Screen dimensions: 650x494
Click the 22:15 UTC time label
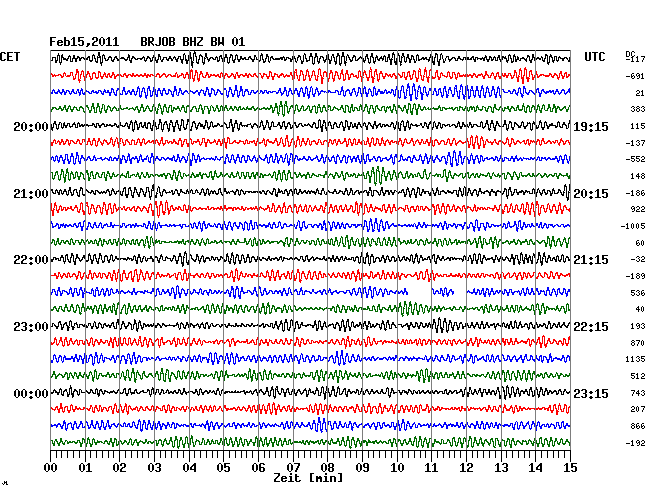591,327
